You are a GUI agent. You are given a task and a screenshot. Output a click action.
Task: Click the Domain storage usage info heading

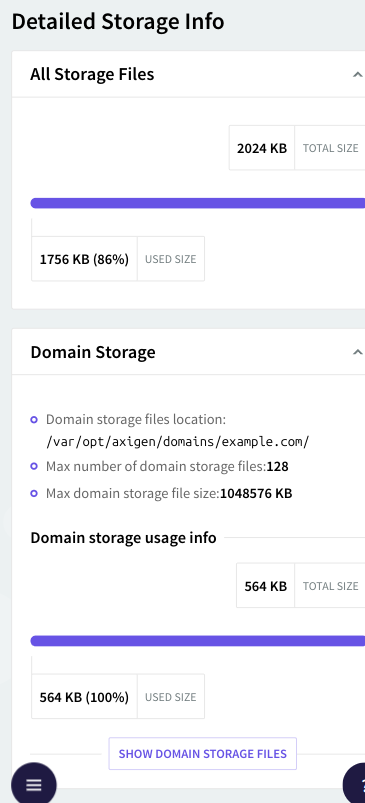click(x=123, y=538)
